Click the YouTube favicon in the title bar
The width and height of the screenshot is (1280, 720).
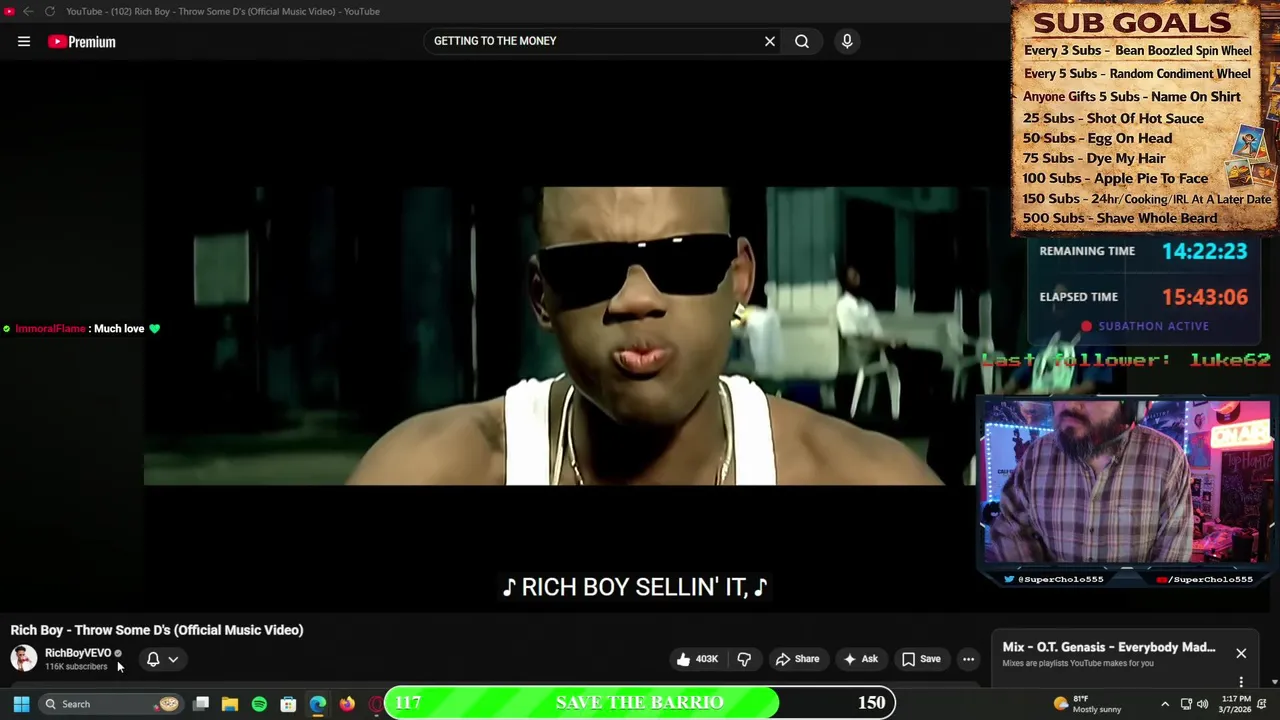point(9,11)
